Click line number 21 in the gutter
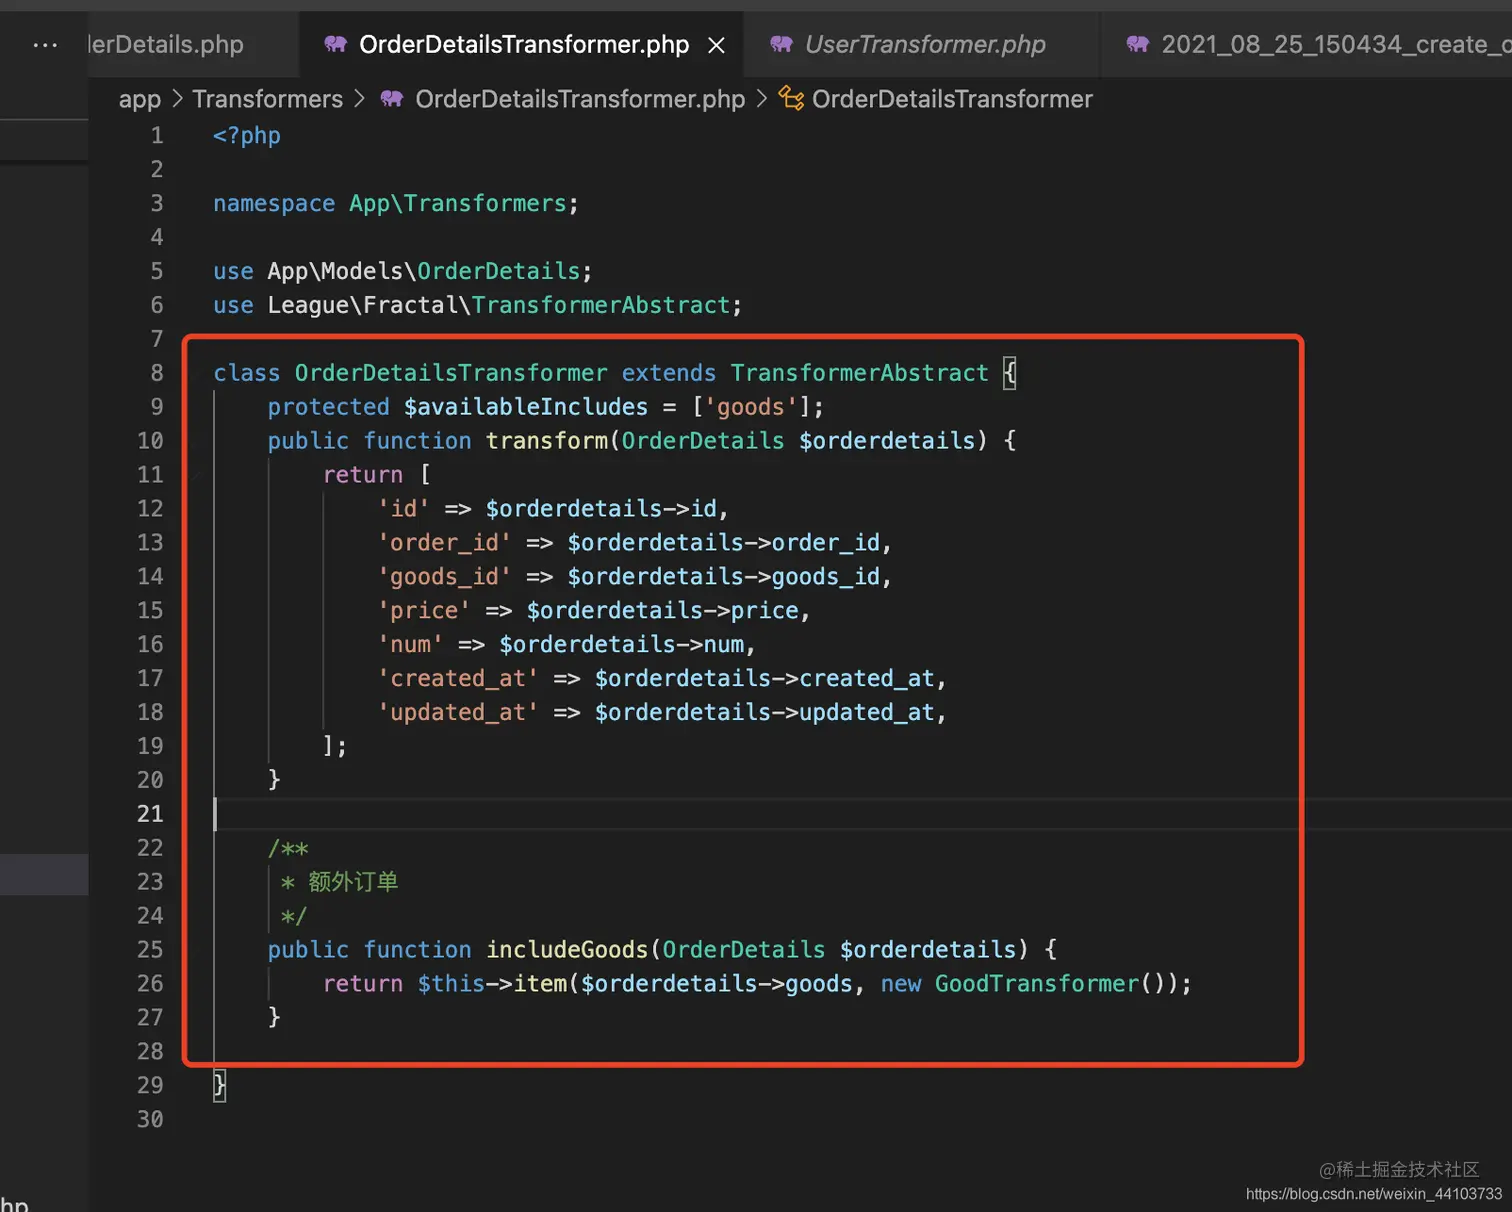Screen dimensions: 1512x1212 [x=150, y=814]
